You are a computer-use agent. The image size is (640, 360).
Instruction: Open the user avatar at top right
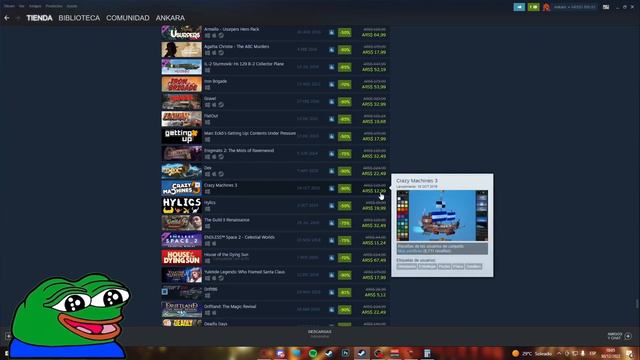coord(546,7)
